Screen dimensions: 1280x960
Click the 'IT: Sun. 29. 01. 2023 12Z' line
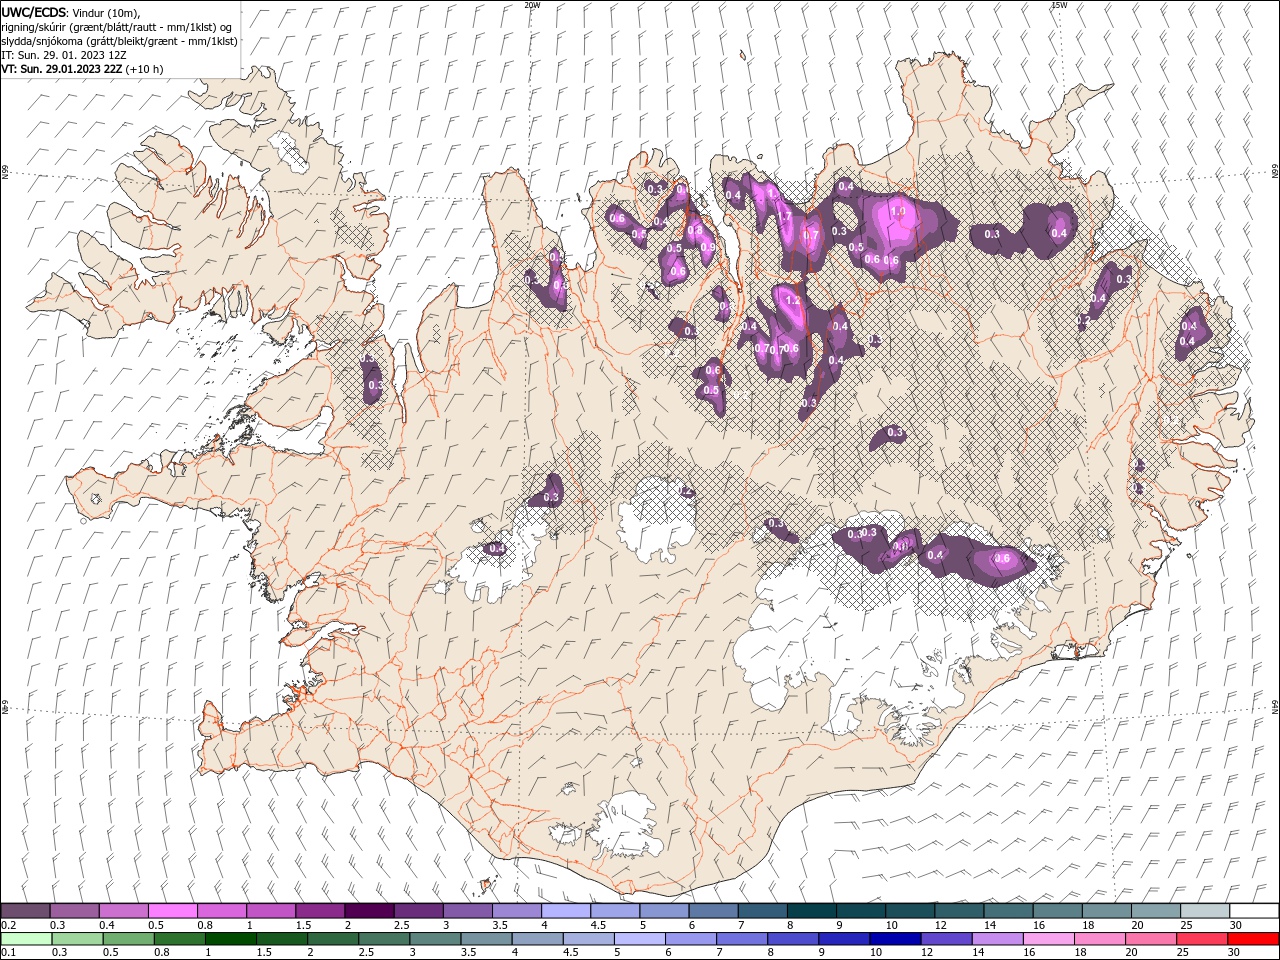64,55
